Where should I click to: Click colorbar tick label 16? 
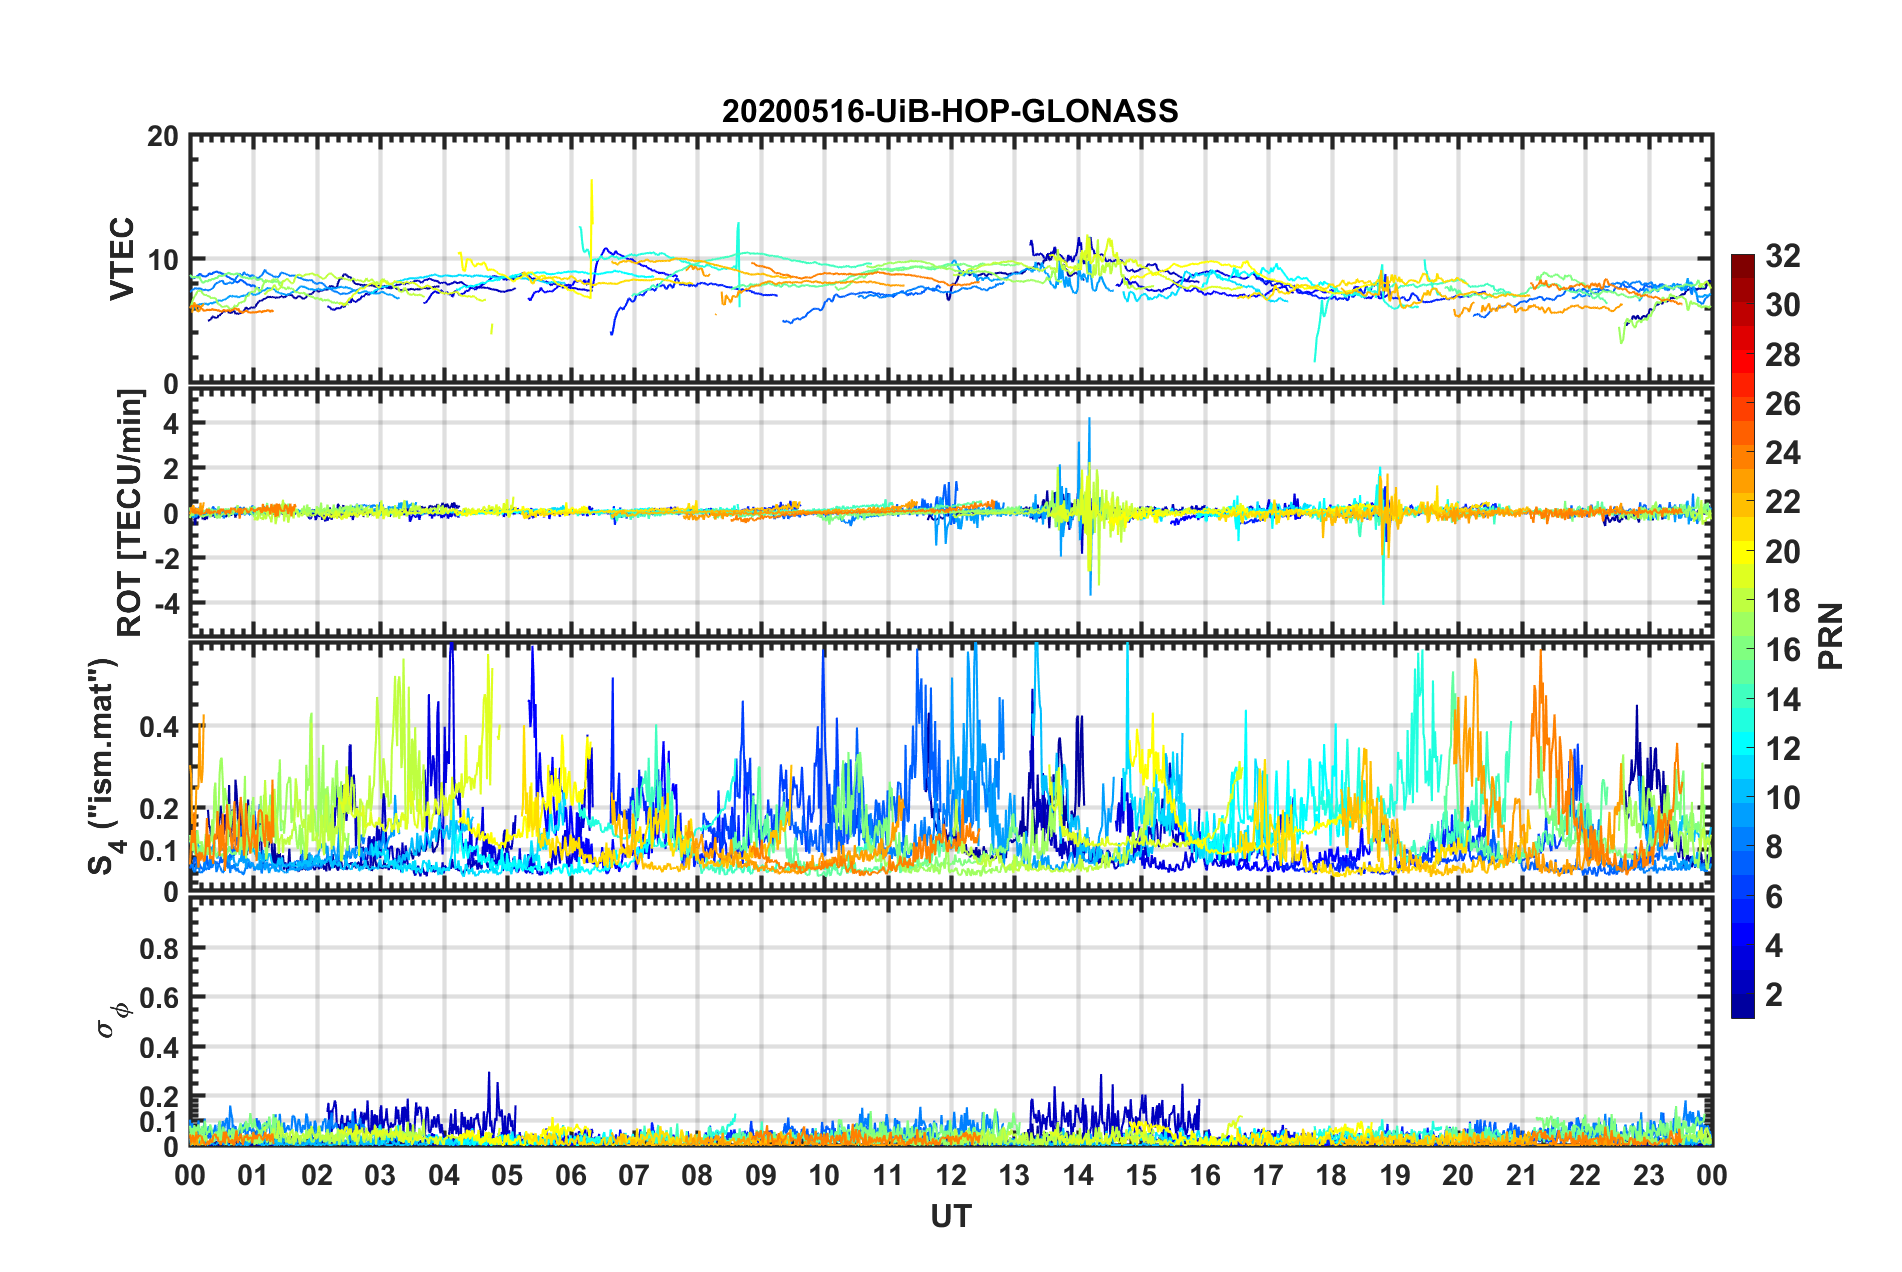[1782, 650]
